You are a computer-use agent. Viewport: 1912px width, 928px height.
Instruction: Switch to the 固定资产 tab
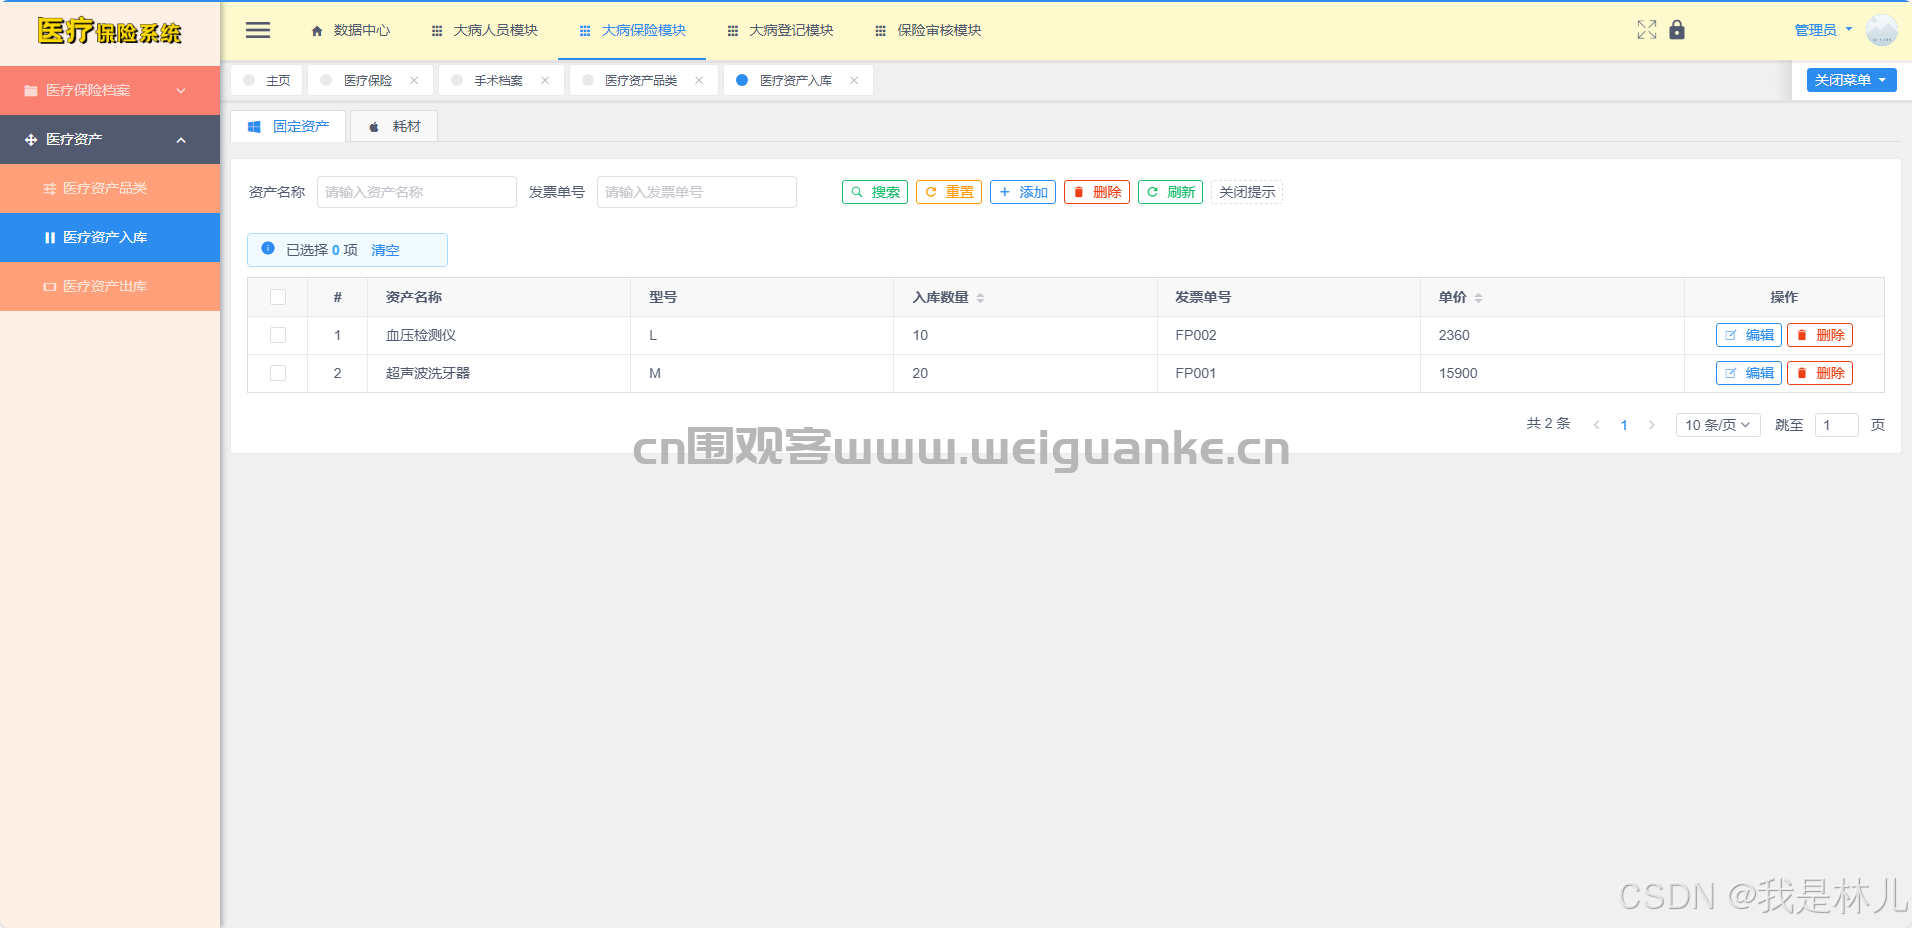tap(289, 126)
